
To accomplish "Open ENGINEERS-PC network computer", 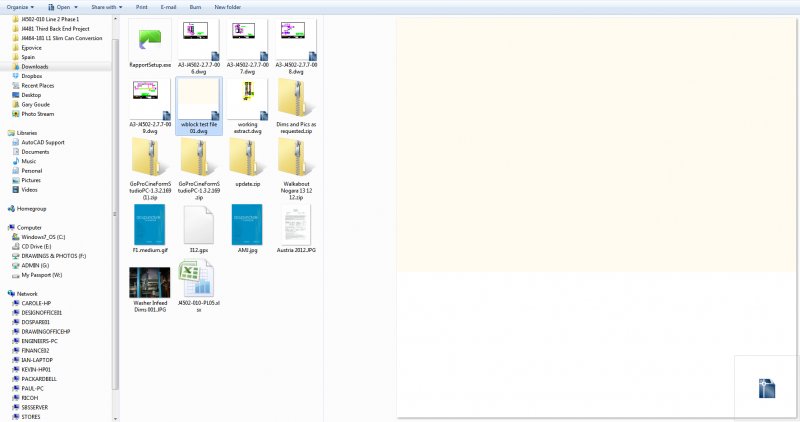I will pyautogui.click(x=39, y=341).
